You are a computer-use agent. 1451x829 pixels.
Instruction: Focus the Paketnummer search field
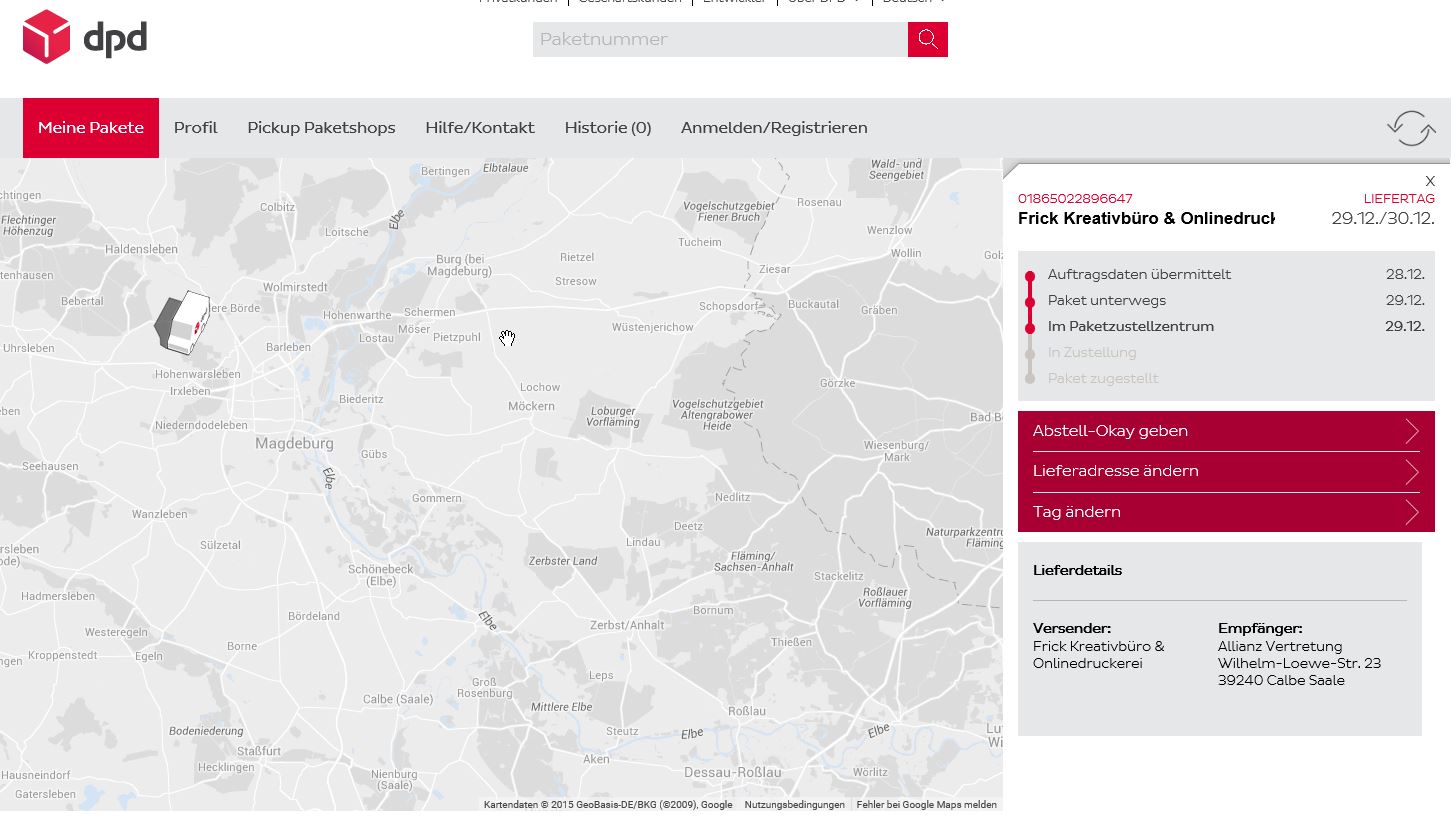pyautogui.click(x=720, y=39)
